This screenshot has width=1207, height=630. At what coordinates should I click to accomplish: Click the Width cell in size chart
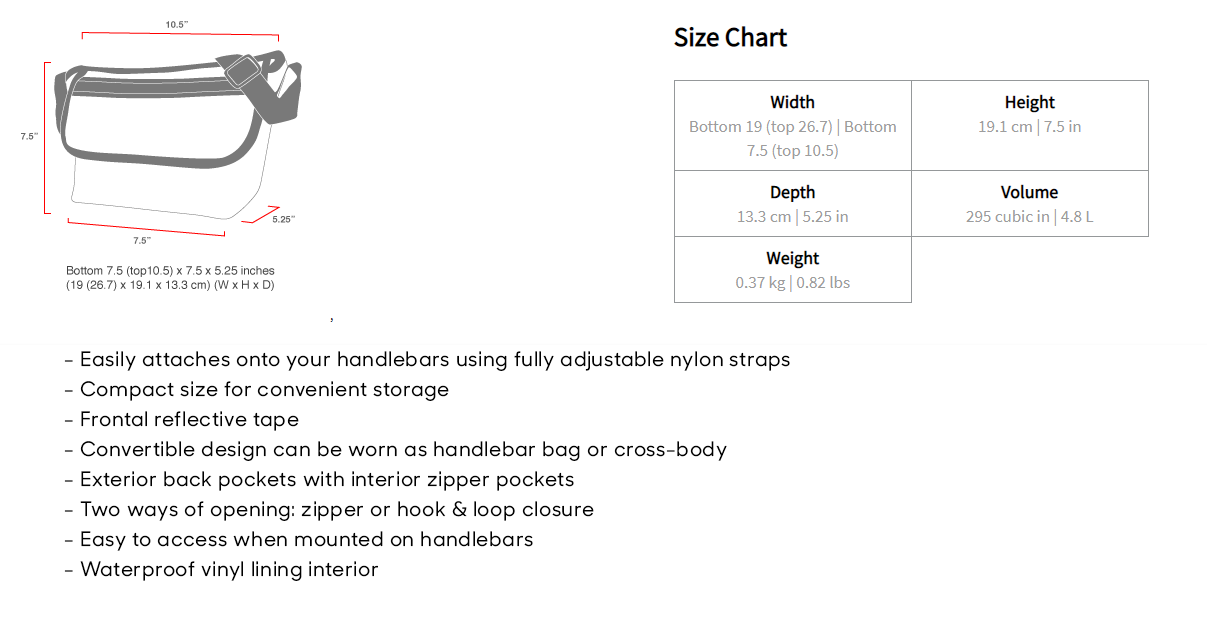click(x=793, y=126)
